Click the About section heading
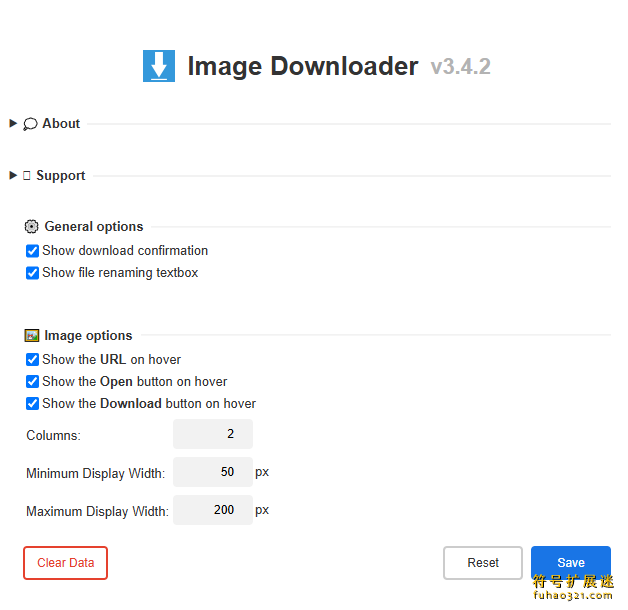The width and height of the screenshot is (628, 610). (61, 123)
